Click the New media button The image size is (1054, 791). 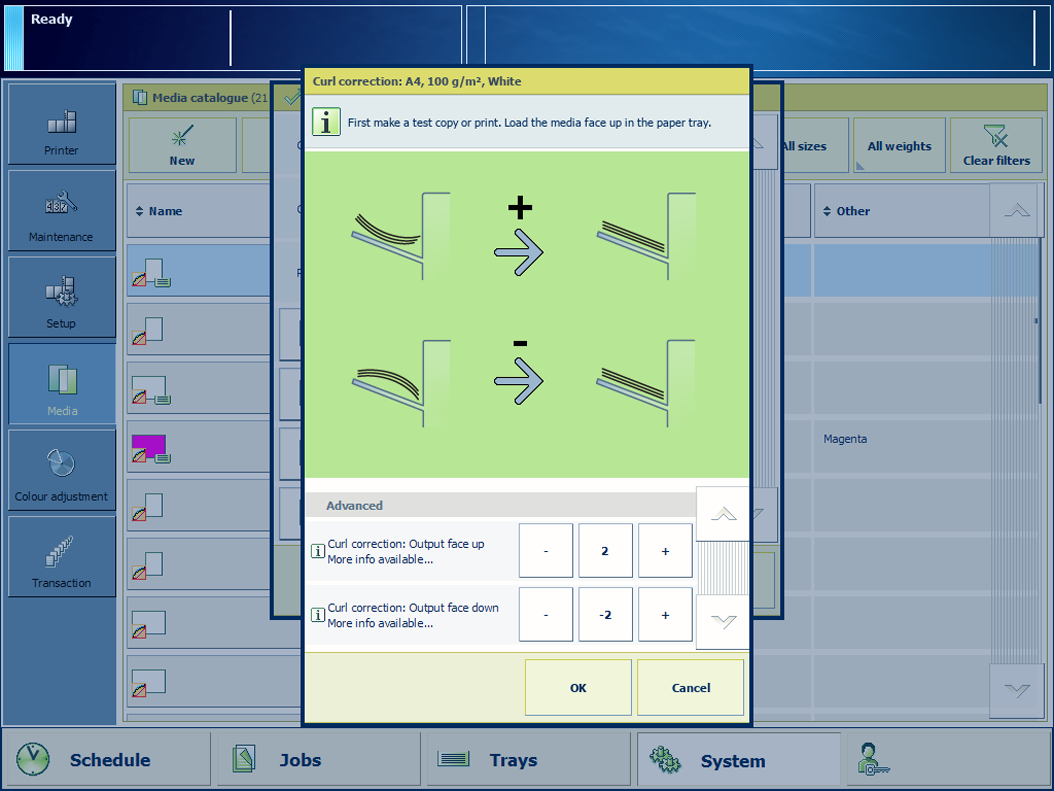point(182,146)
